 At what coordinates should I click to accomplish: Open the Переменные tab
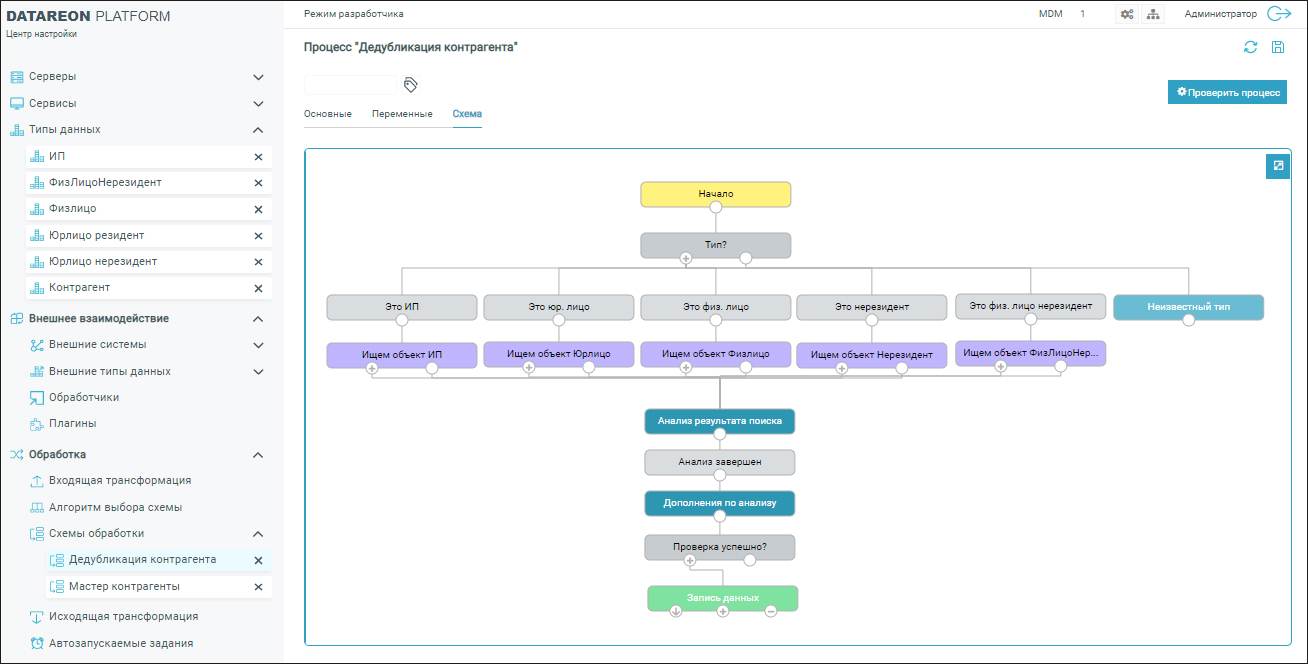click(402, 114)
